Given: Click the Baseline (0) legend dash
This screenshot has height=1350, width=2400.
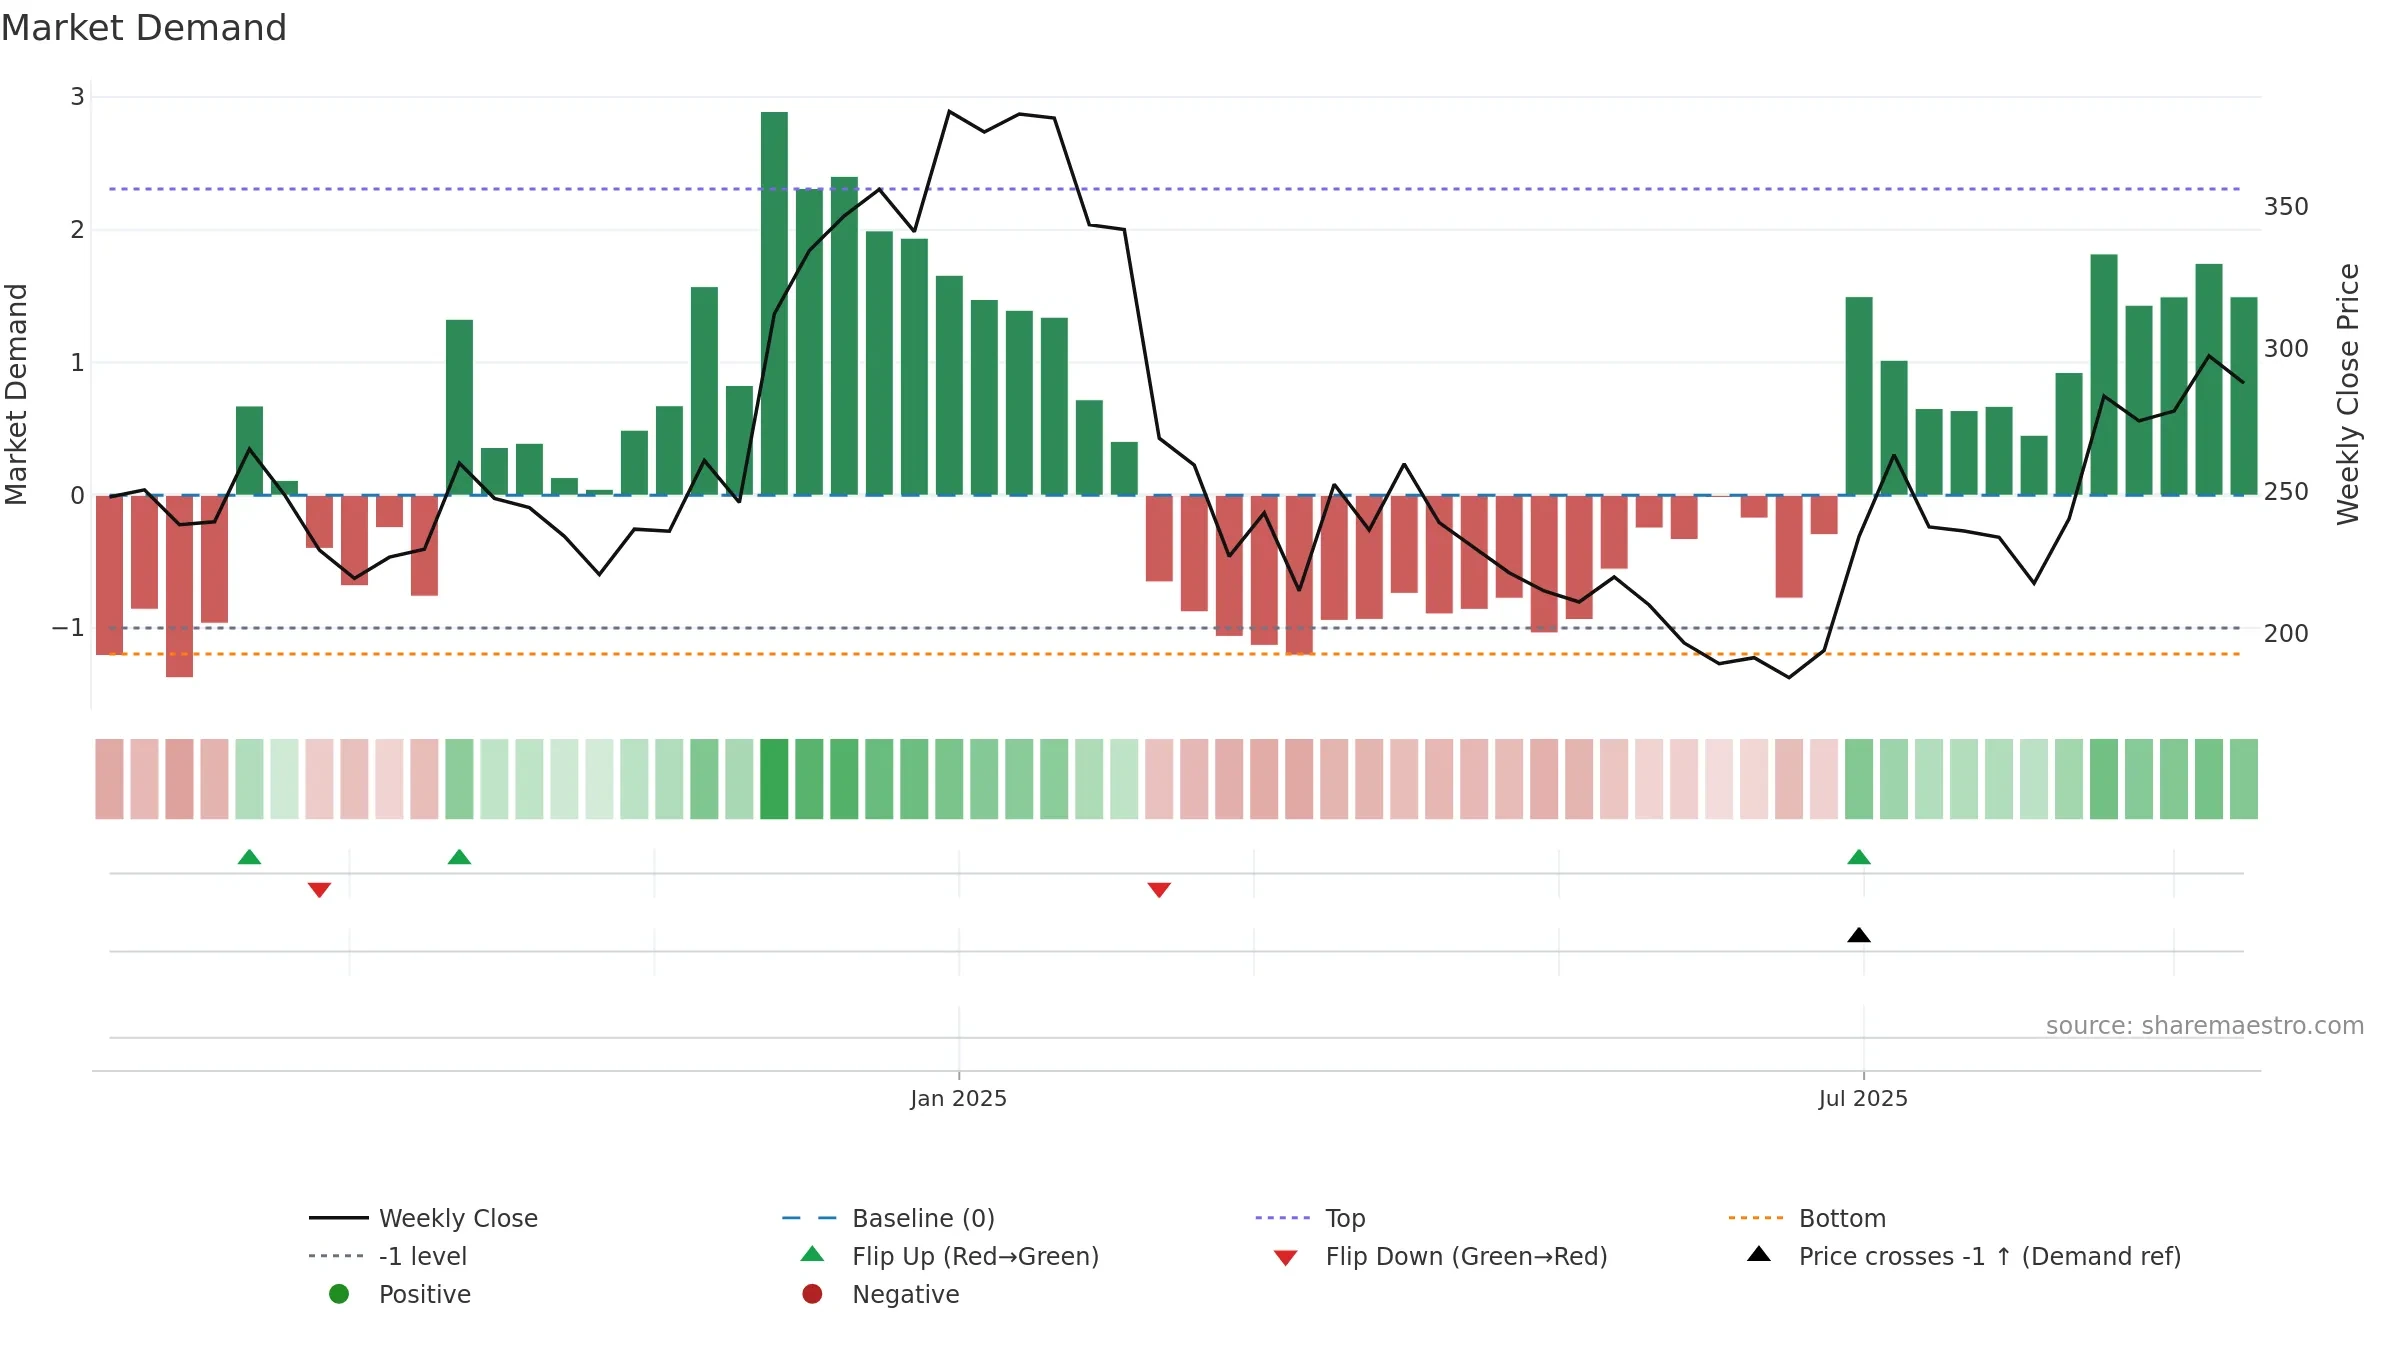Looking at the screenshot, I should click(809, 1218).
